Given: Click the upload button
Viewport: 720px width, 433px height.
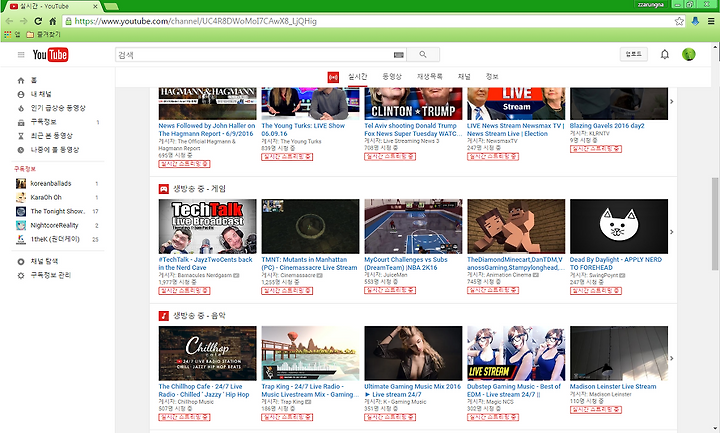Looking at the screenshot, I should (634, 54).
